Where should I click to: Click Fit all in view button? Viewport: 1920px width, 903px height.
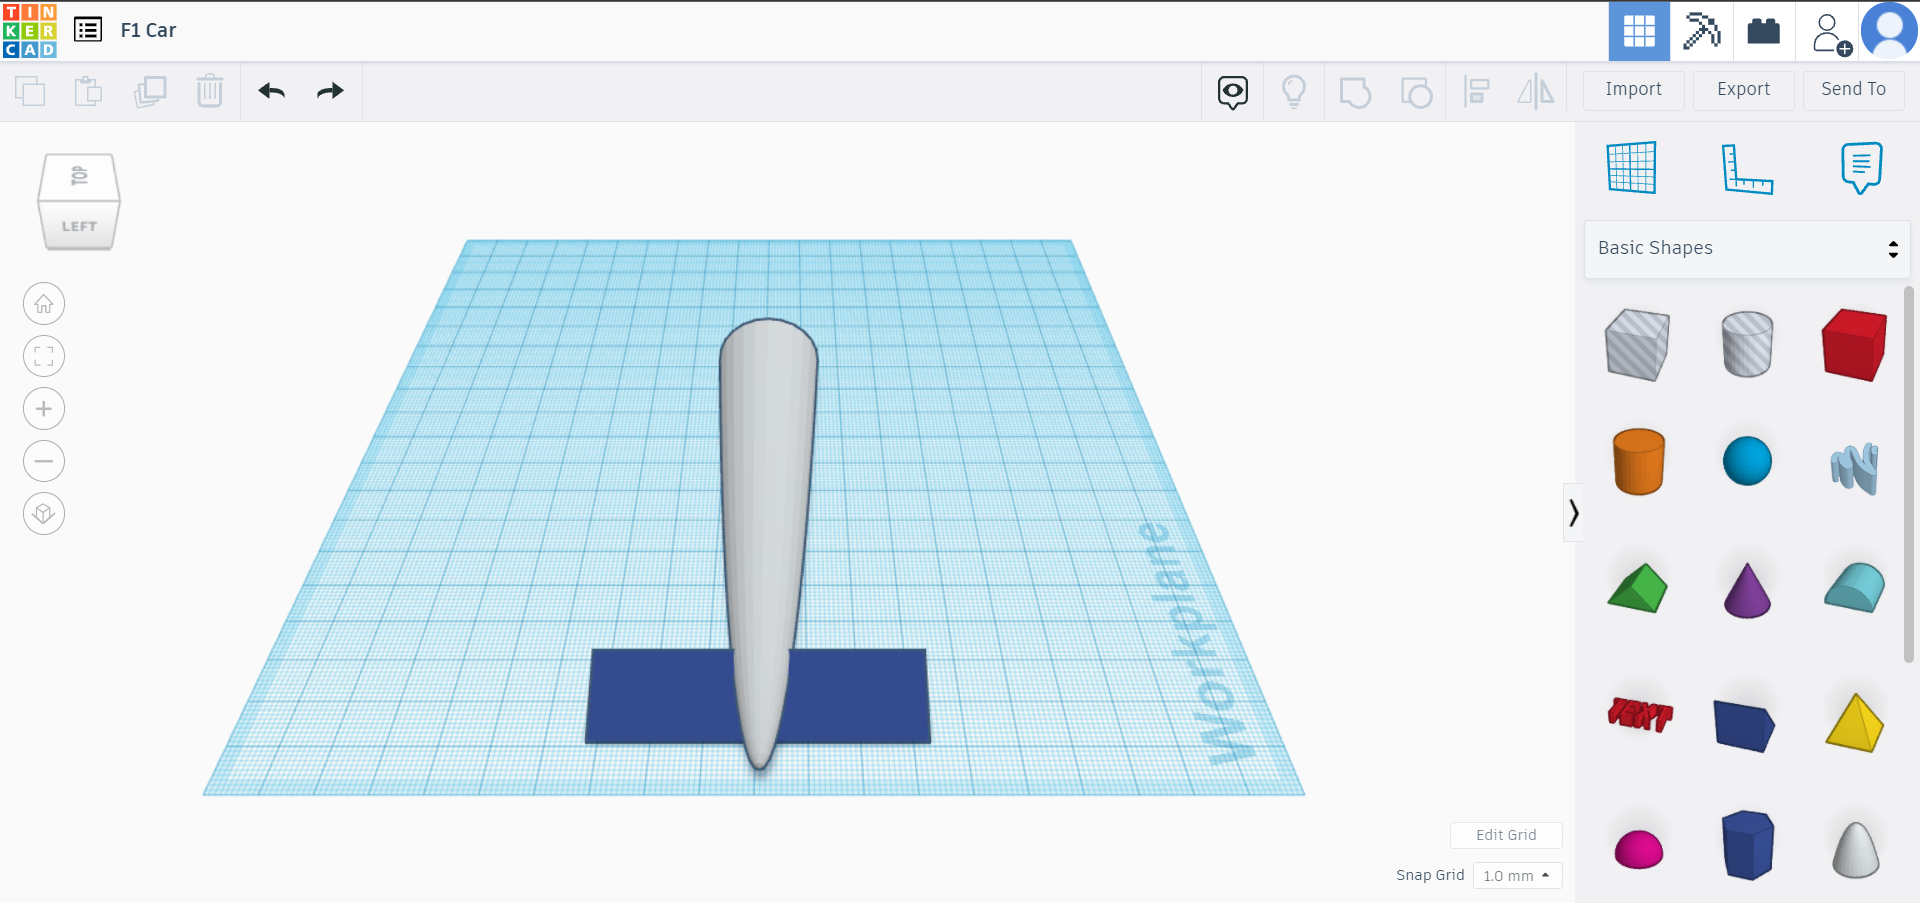pos(44,356)
